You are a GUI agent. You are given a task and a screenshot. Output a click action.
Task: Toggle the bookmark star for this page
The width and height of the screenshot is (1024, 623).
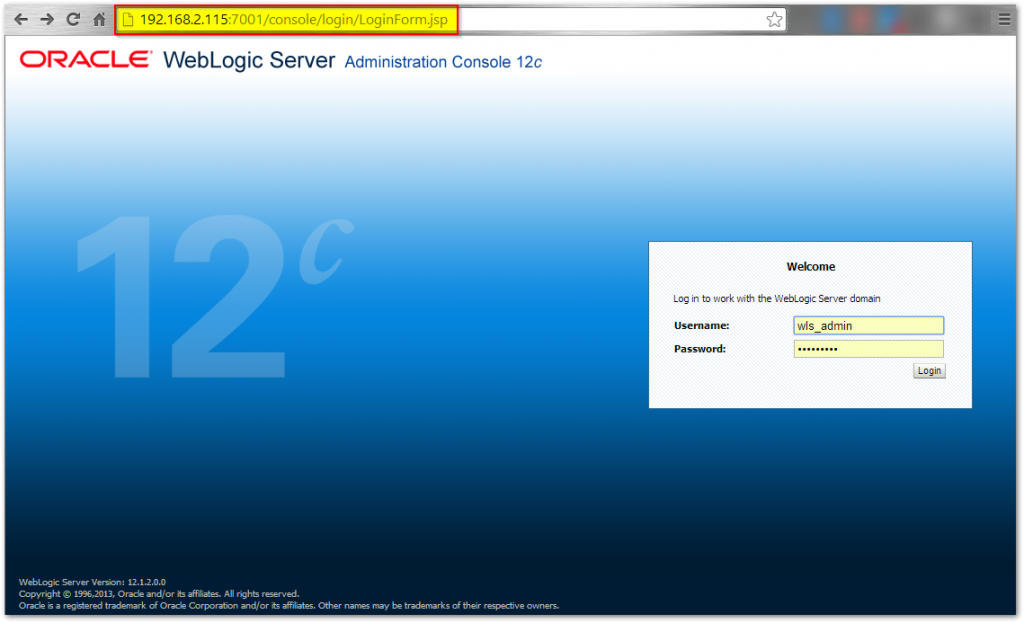point(774,18)
